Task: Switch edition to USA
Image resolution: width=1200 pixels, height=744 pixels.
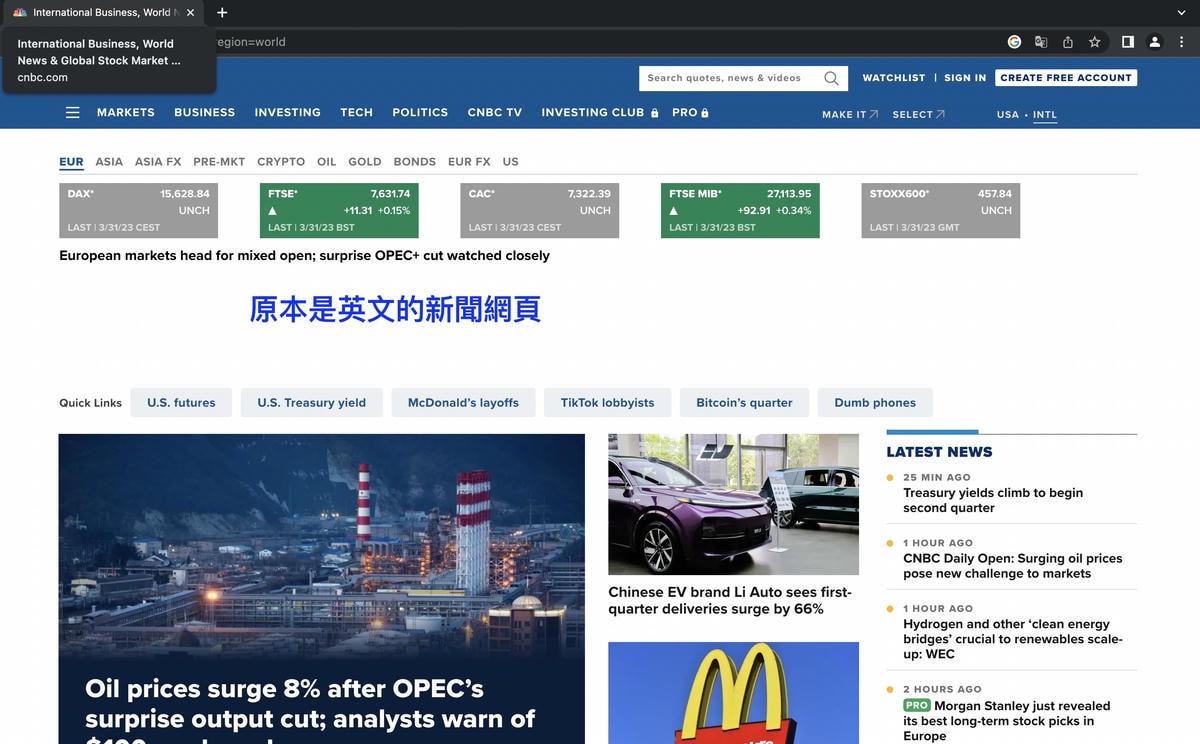Action: (1007, 115)
